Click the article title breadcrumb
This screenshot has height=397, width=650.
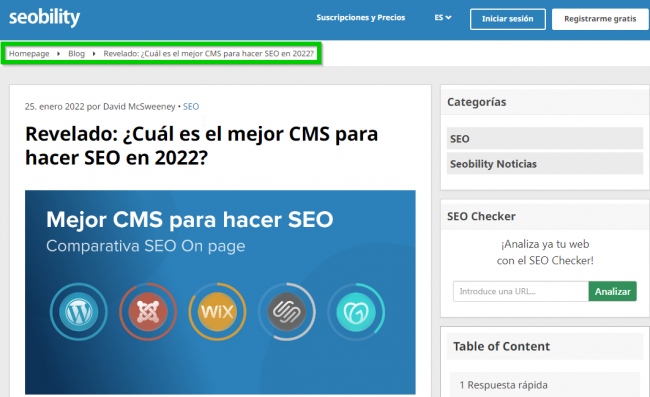209,53
